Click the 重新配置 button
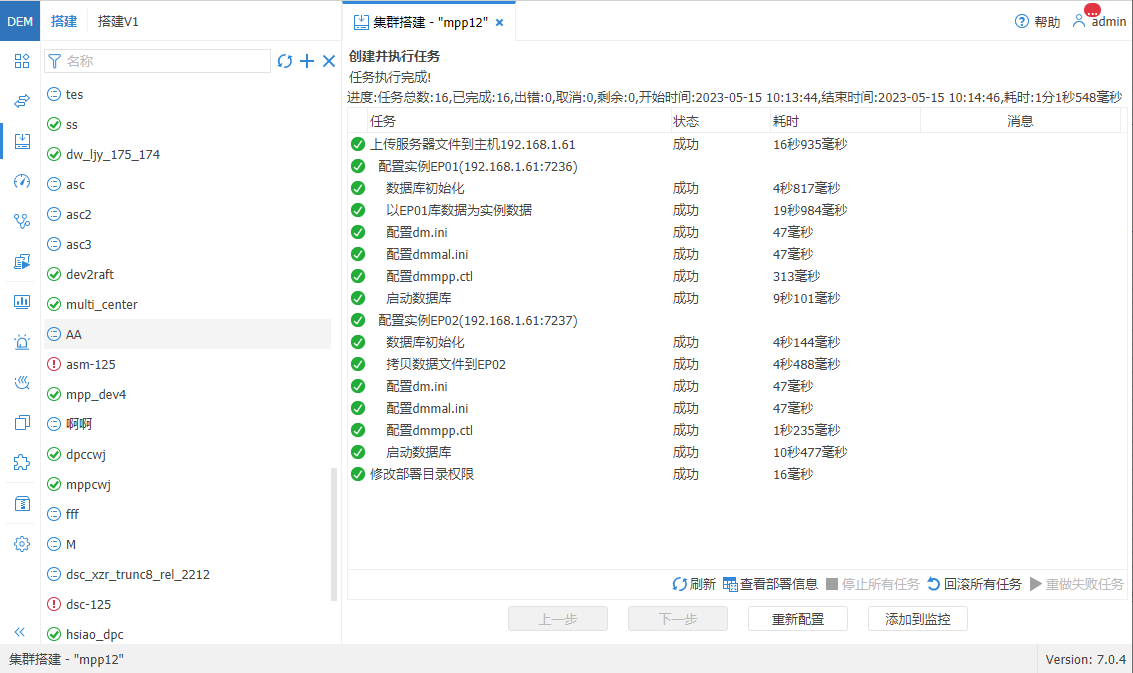 tap(797, 618)
